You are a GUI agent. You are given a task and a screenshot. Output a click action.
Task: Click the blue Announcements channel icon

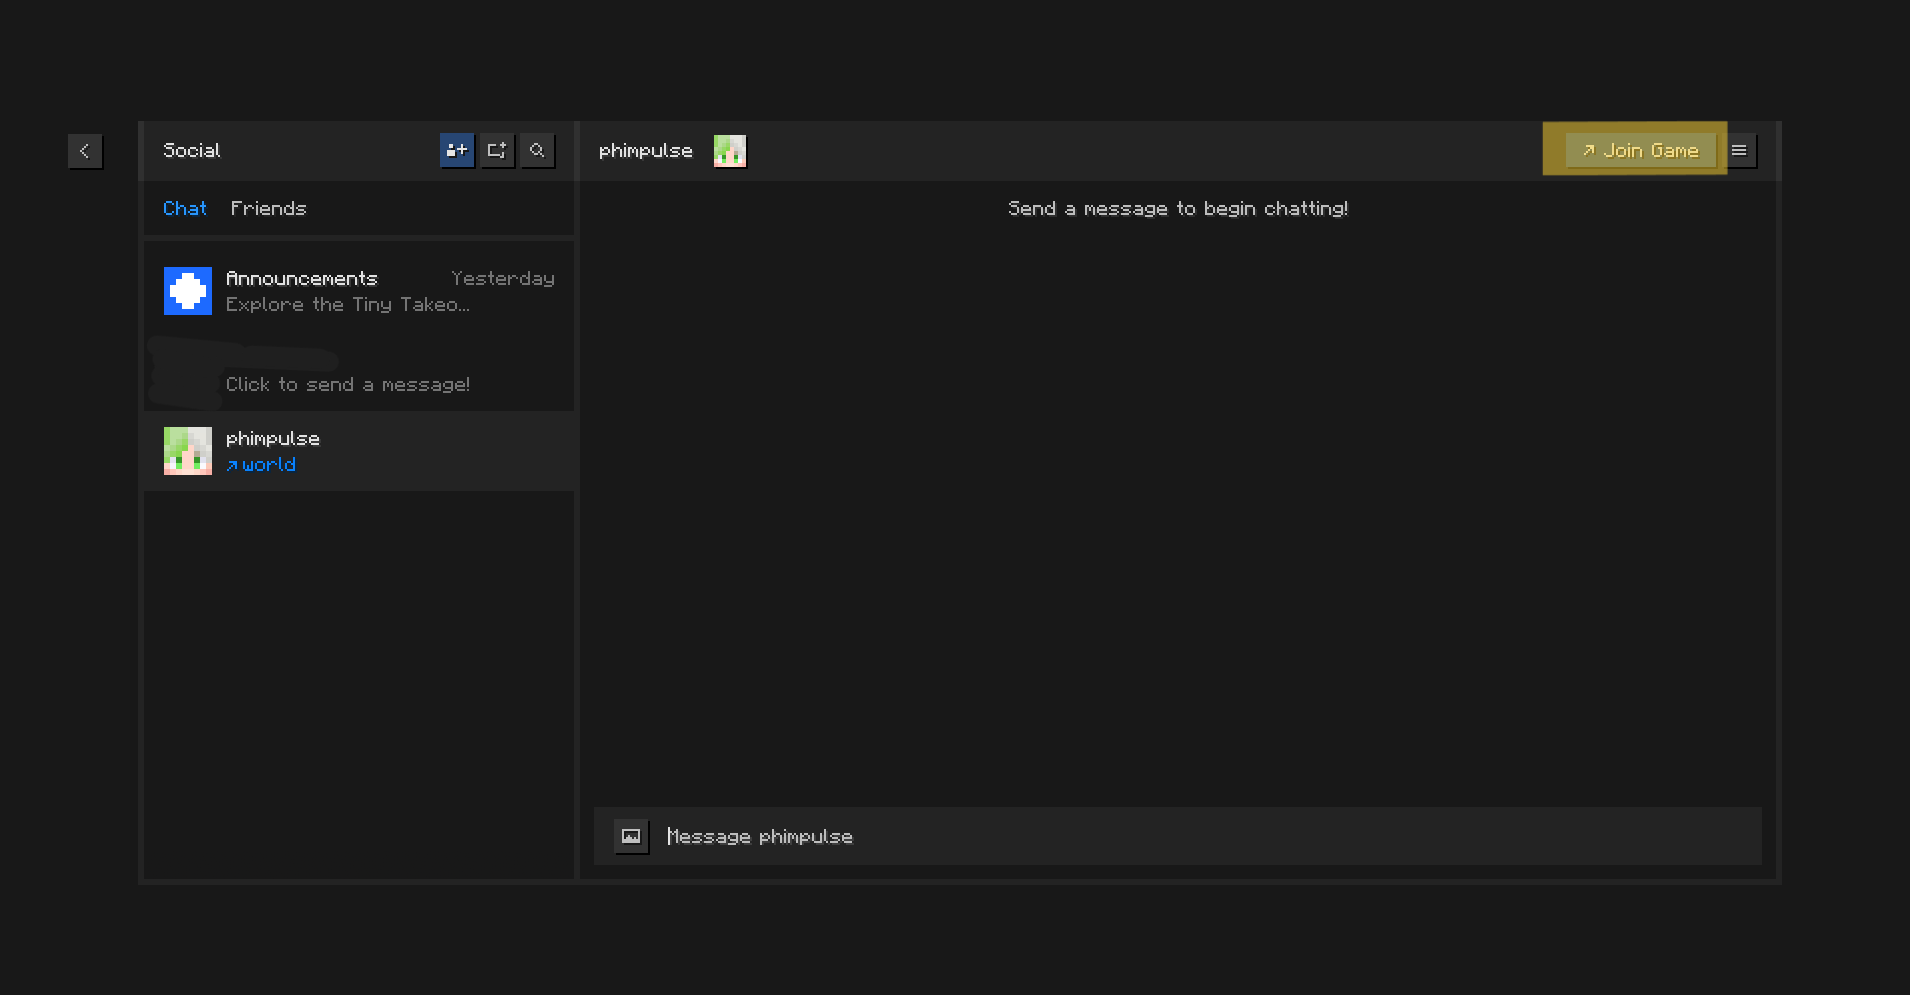[188, 291]
